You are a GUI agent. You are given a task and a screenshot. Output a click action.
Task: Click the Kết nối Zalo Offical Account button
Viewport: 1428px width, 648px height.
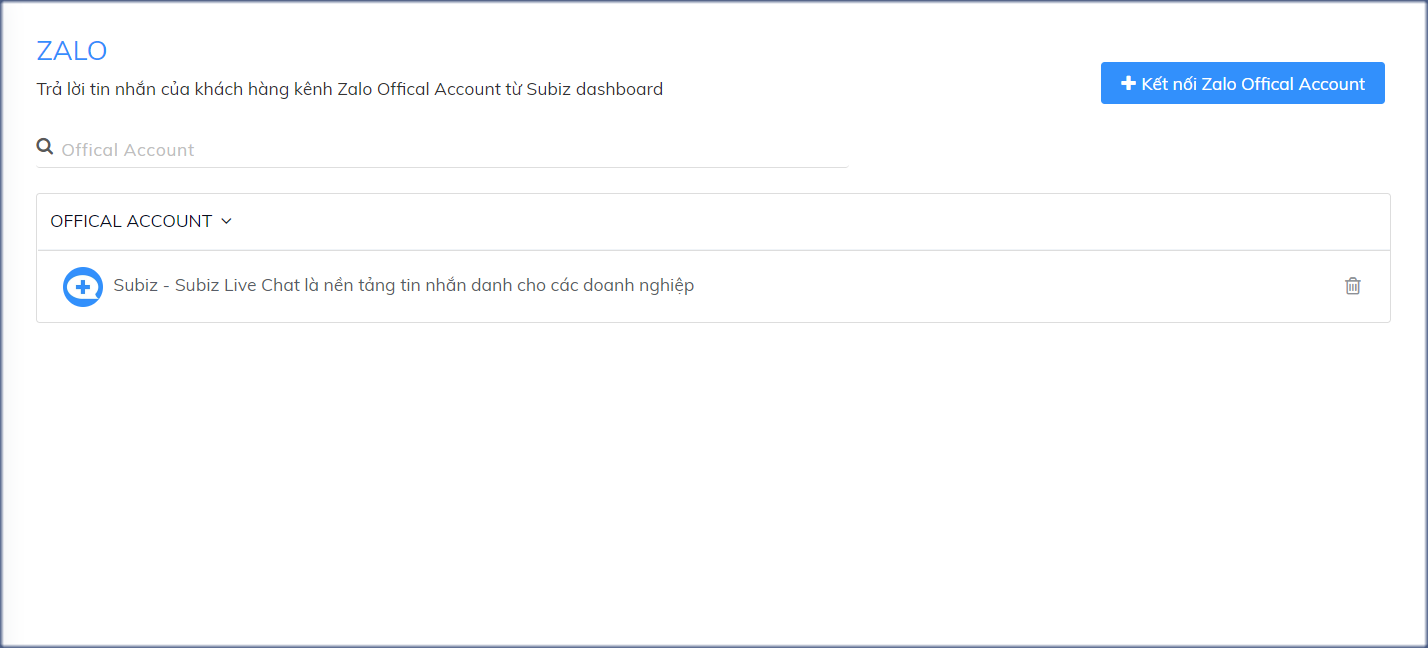pos(1242,83)
